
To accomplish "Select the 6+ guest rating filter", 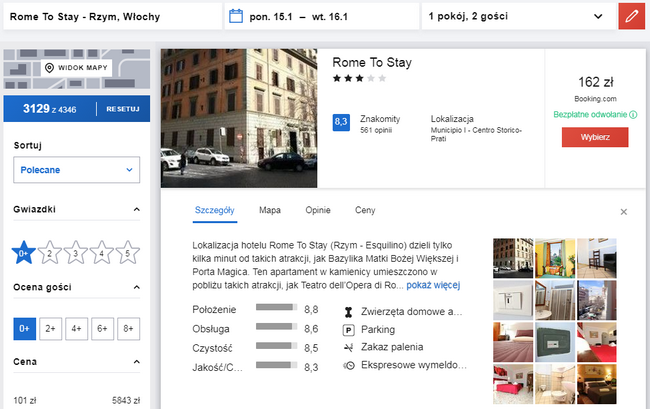I will click(102, 329).
